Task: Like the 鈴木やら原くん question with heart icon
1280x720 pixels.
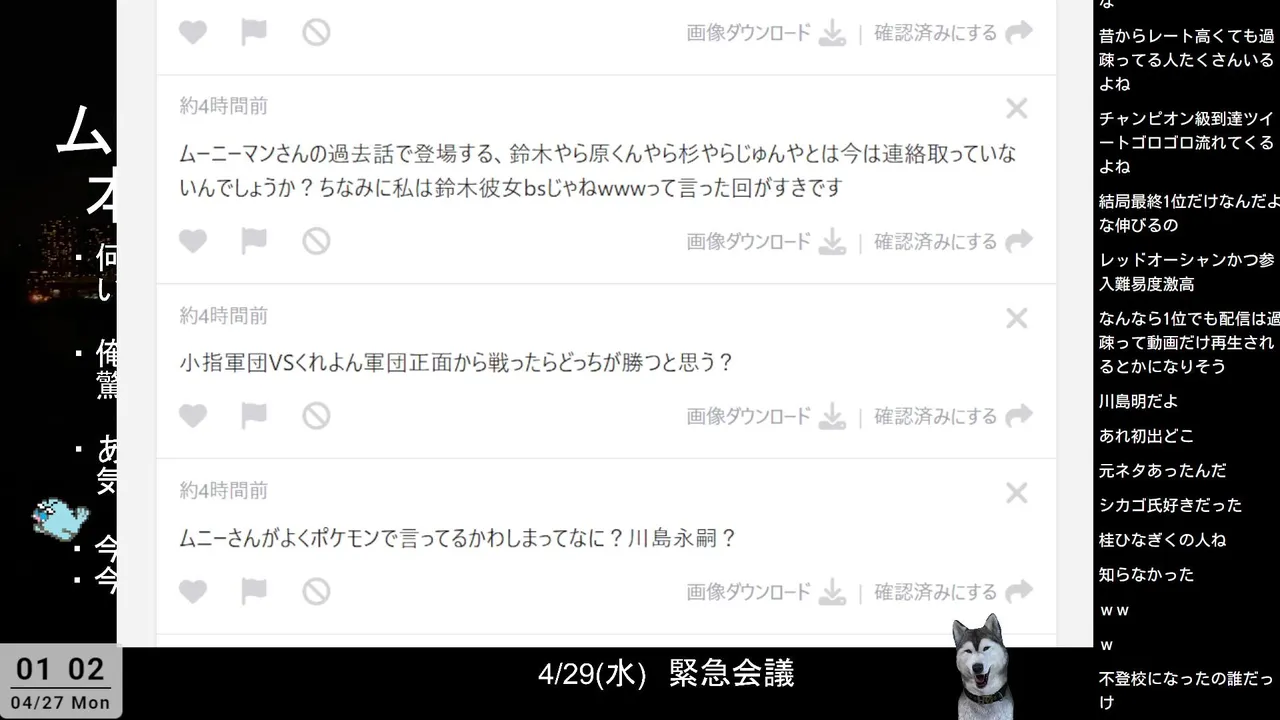Action: [193, 241]
